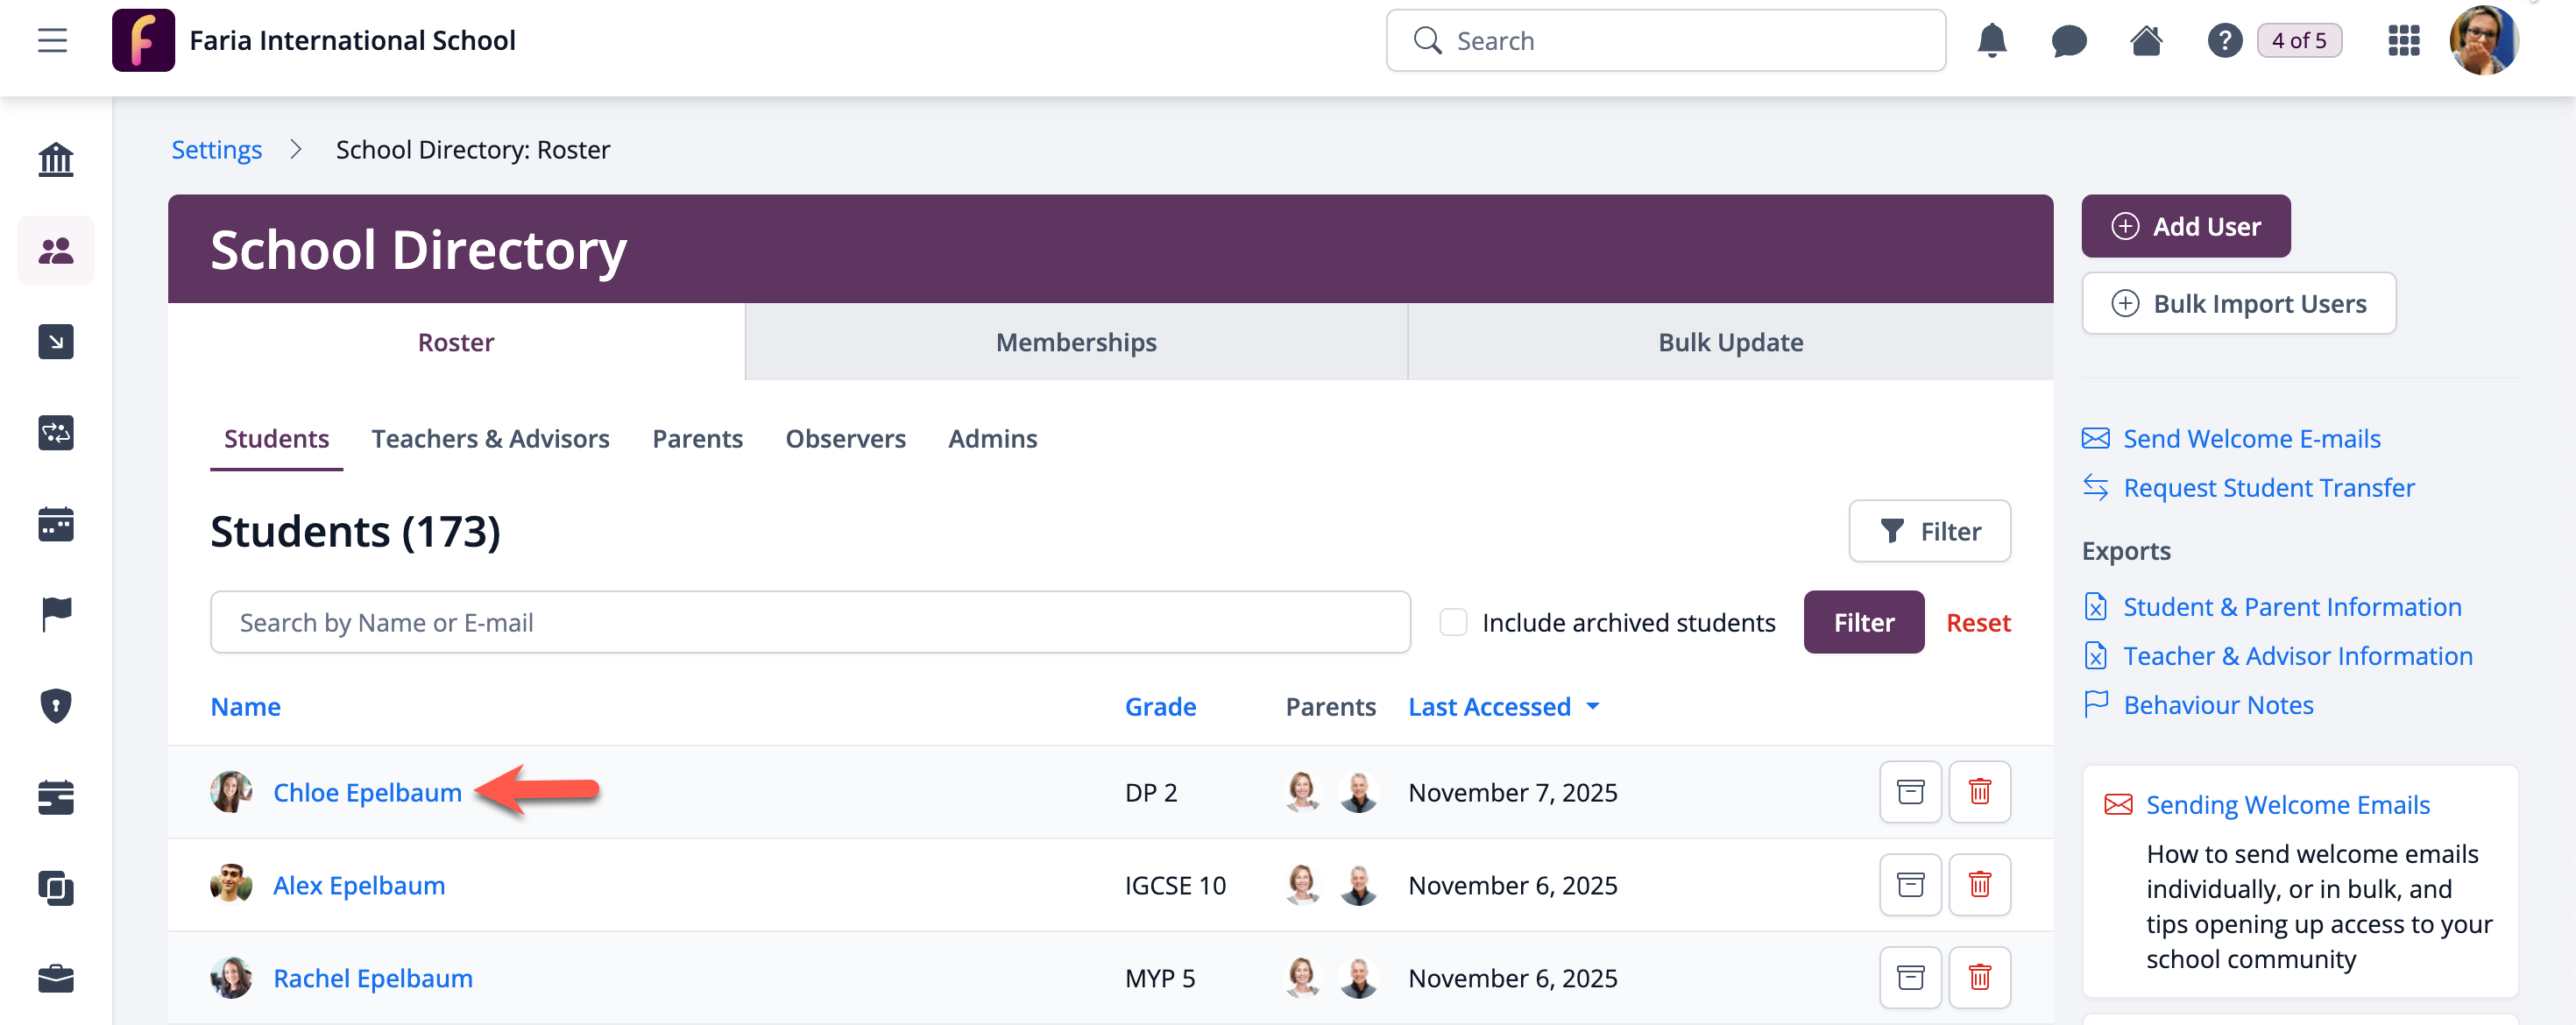Image resolution: width=2576 pixels, height=1025 pixels.
Task: Enable Include archived students checkbox
Action: (1452, 622)
